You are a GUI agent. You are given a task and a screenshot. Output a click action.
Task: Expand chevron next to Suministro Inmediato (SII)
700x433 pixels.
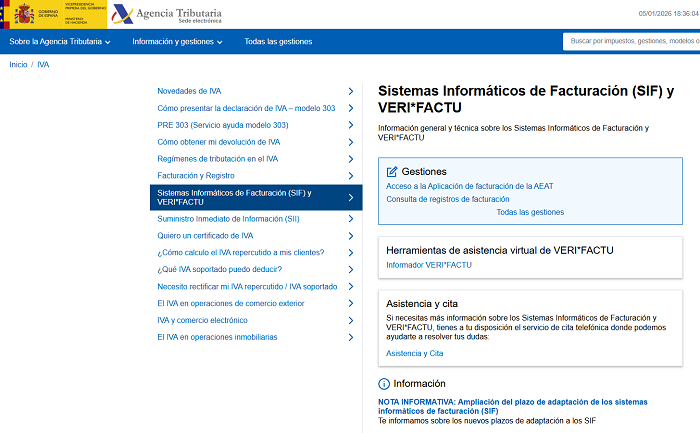pyautogui.click(x=351, y=219)
